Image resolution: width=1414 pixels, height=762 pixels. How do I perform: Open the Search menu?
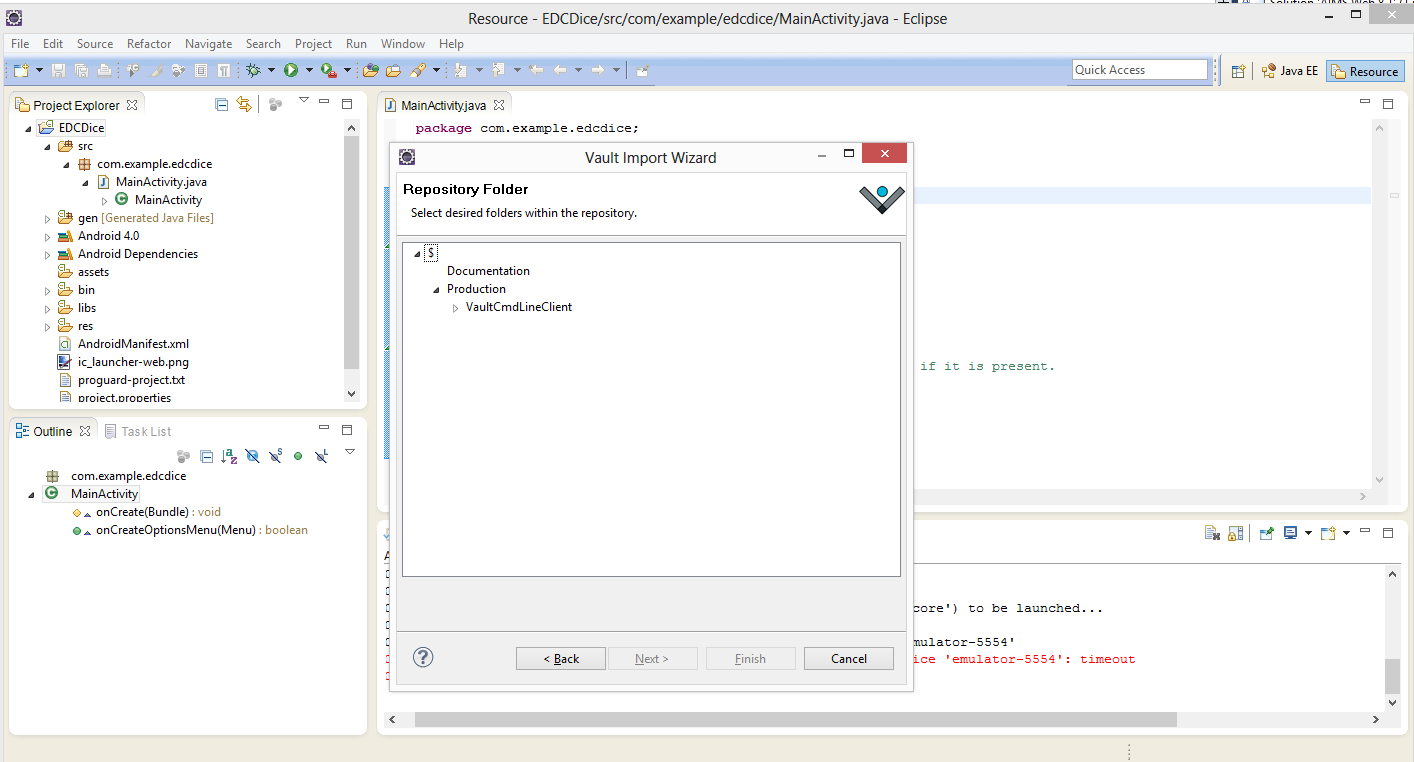263,44
